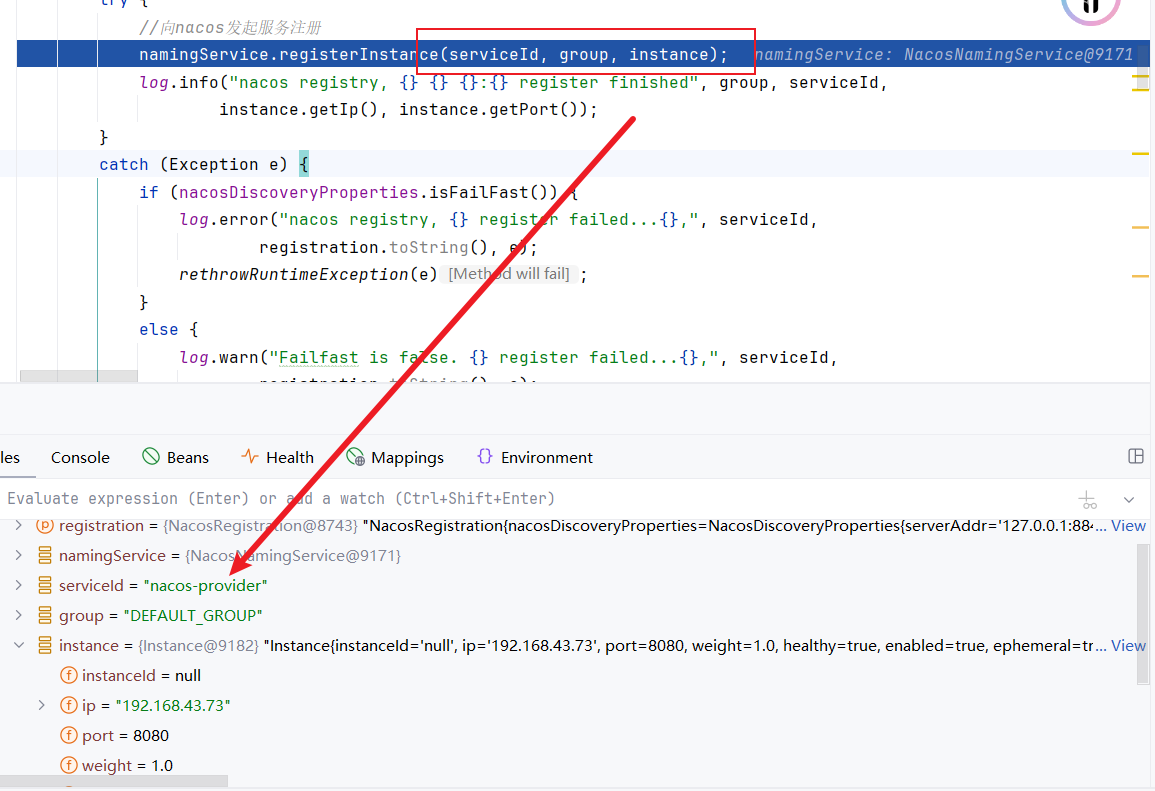Viewport: 1155px width, 791px height.
Task: Expand the serviceId variable node
Action: coord(18,586)
